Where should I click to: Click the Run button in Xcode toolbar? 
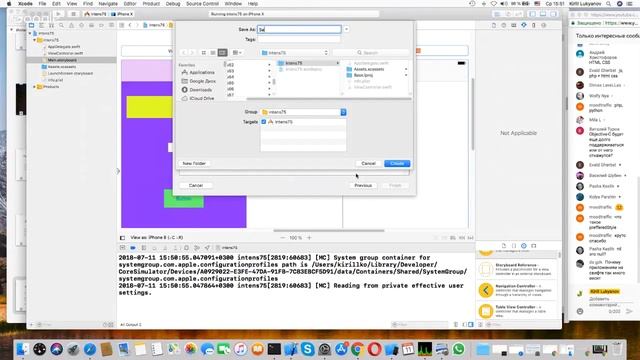point(58,14)
